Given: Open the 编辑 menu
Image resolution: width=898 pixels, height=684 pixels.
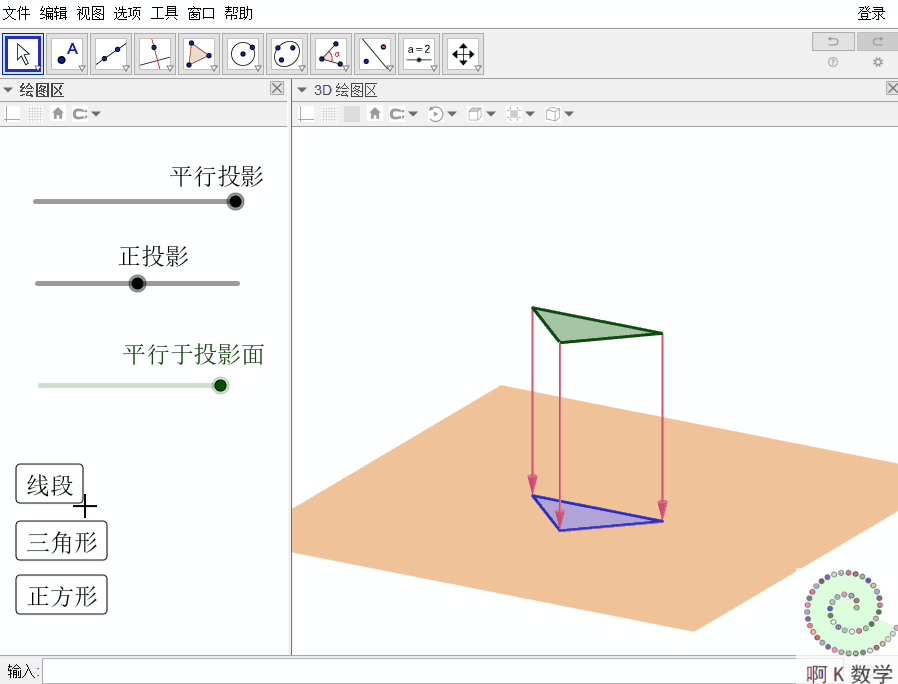Looking at the screenshot, I should (53, 13).
